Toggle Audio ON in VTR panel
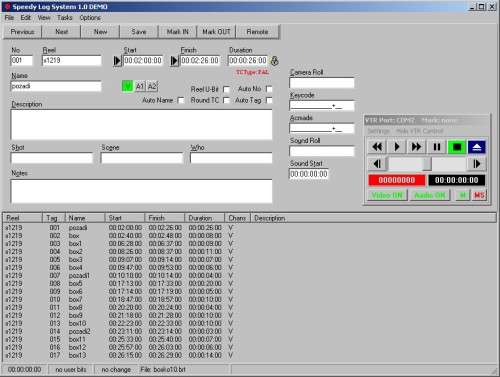Screen dimensions: 500x377 (x=430, y=195)
